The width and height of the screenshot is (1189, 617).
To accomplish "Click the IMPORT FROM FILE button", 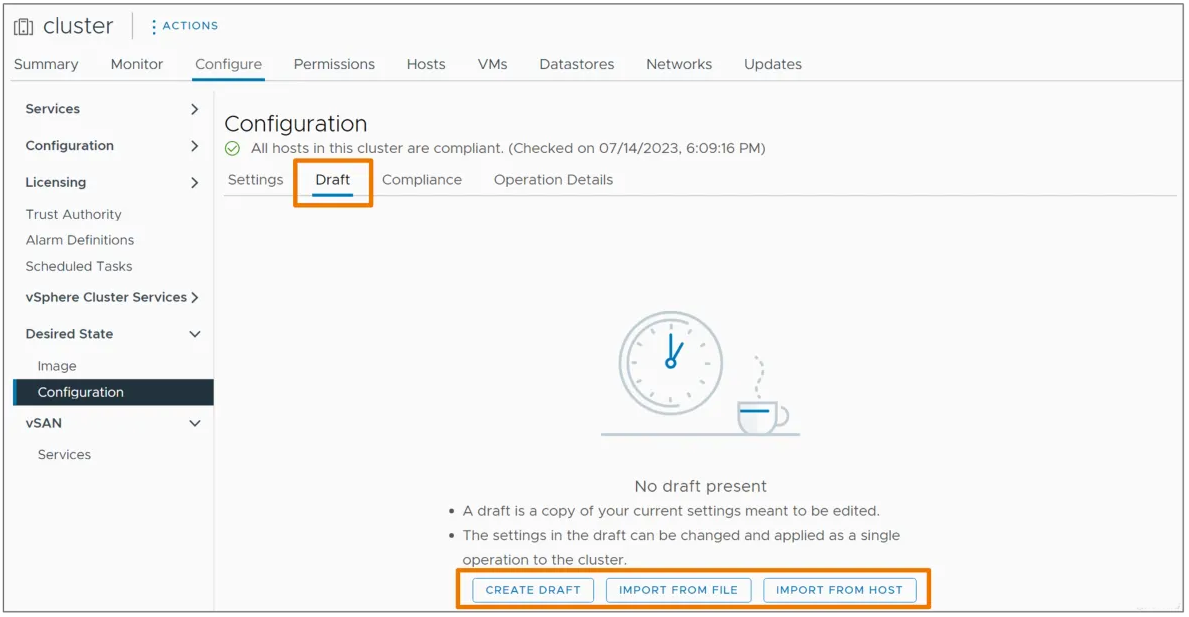I will (679, 590).
